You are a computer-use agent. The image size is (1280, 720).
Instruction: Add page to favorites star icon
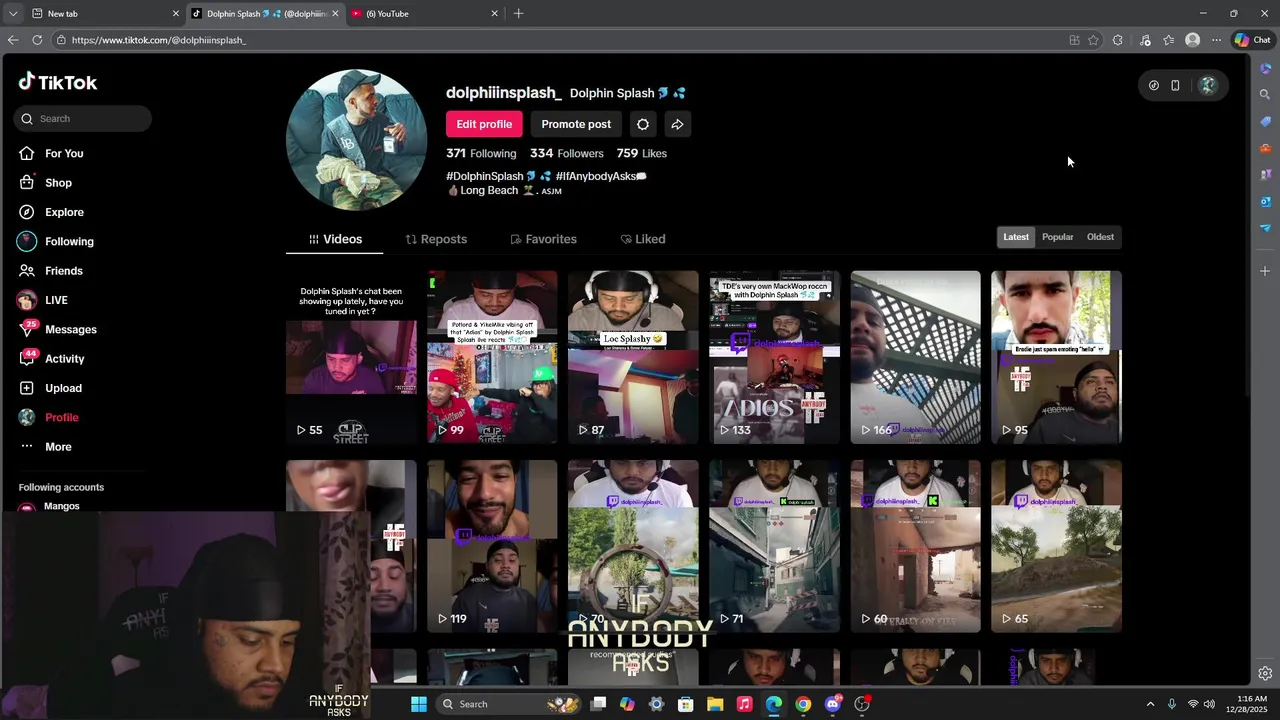pos(1093,40)
